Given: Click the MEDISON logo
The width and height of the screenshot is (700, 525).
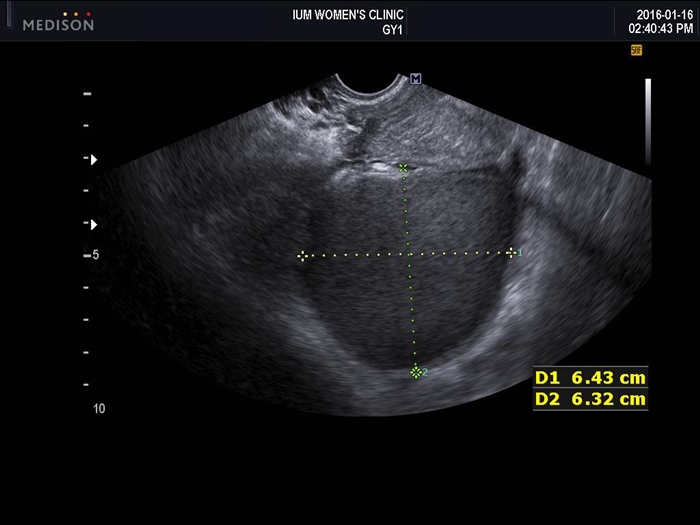Looking at the screenshot, I should [58, 22].
